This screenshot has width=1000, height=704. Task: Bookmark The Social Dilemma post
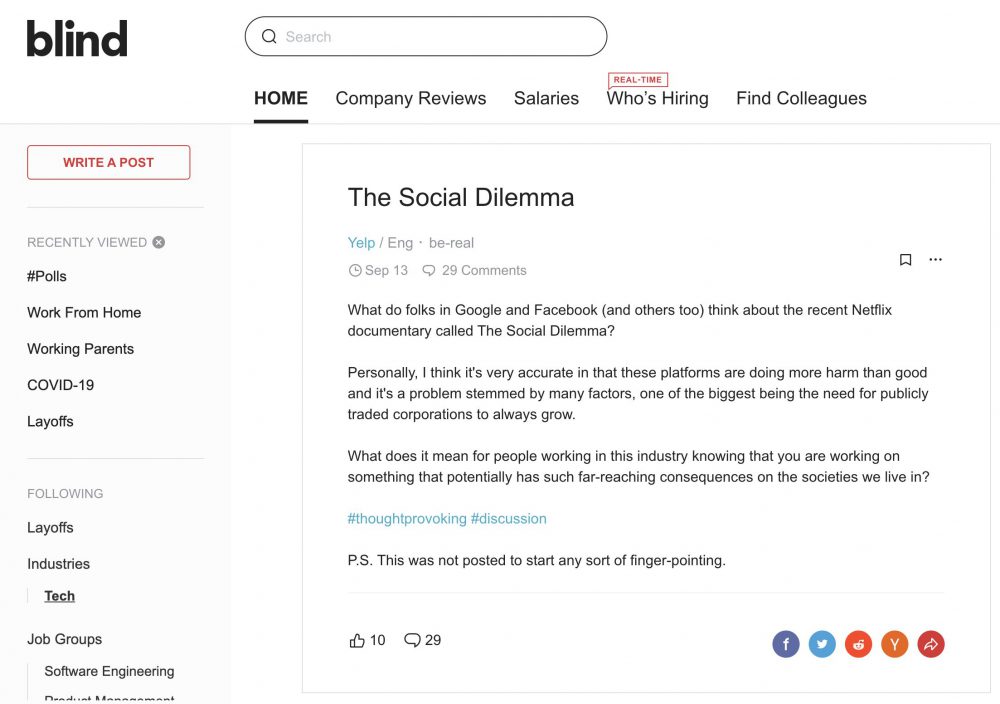(905, 260)
